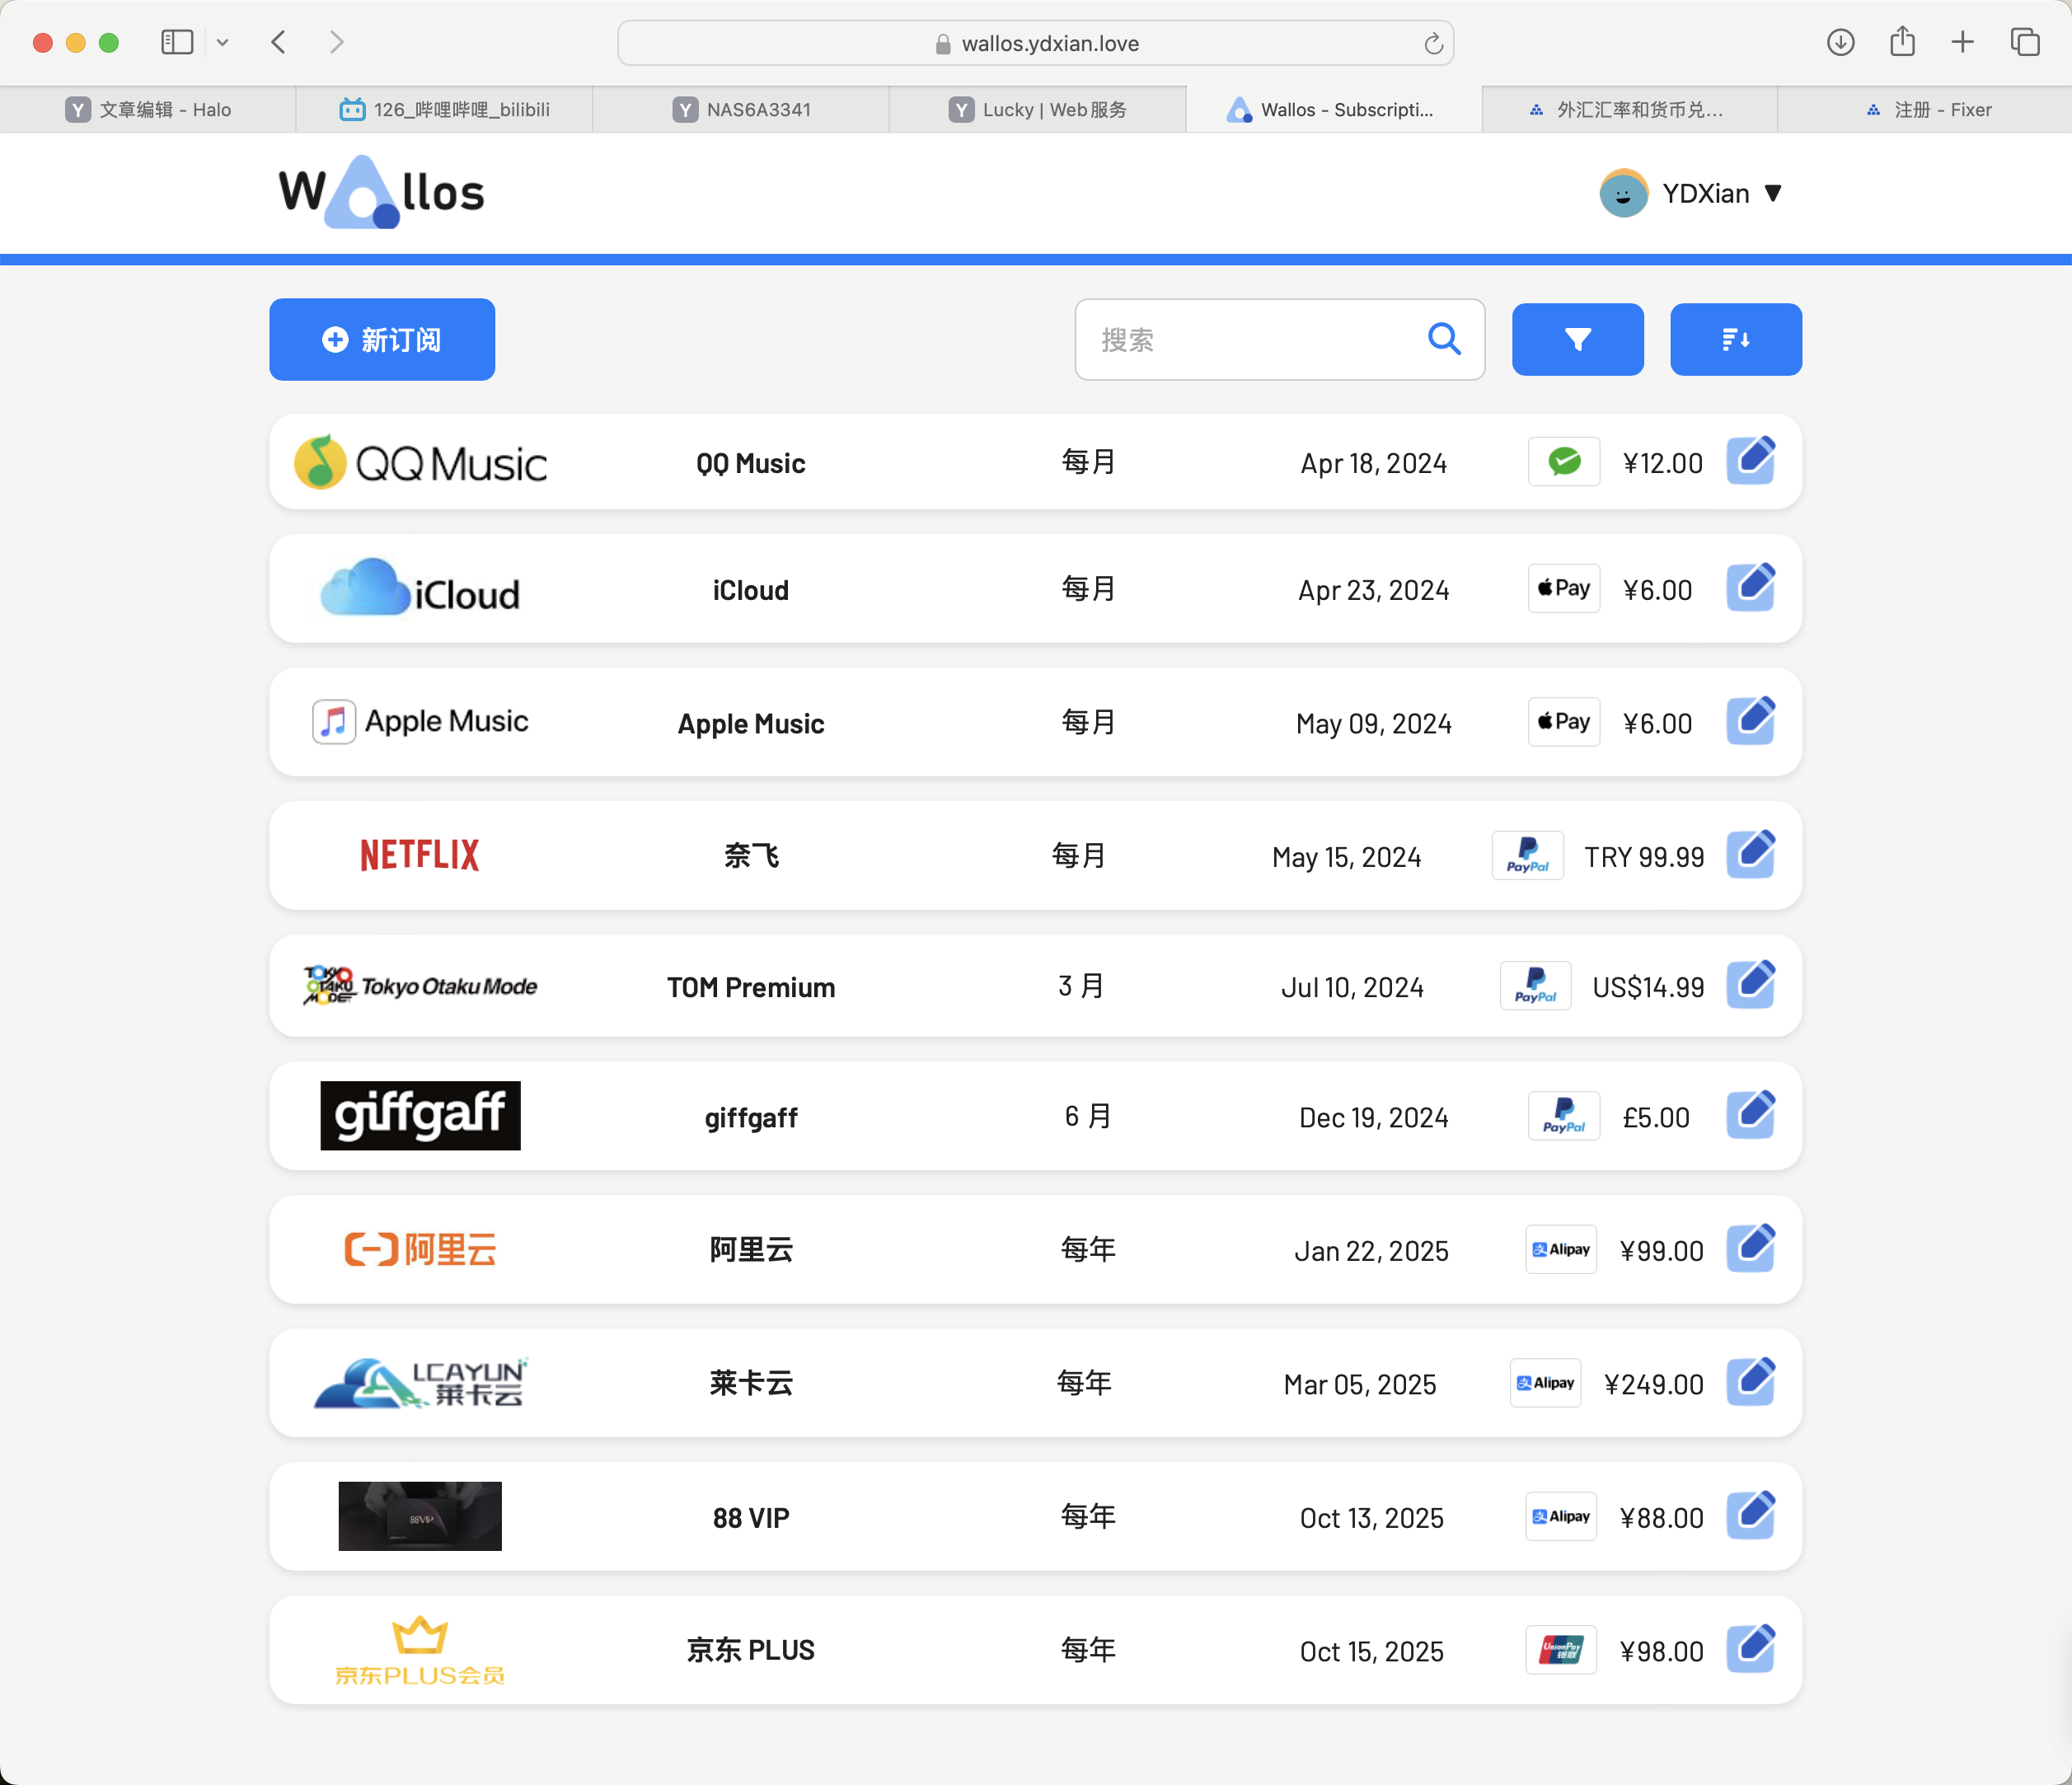
Task: Expand the sidebar dropdown chevron
Action: coord(222,42)
